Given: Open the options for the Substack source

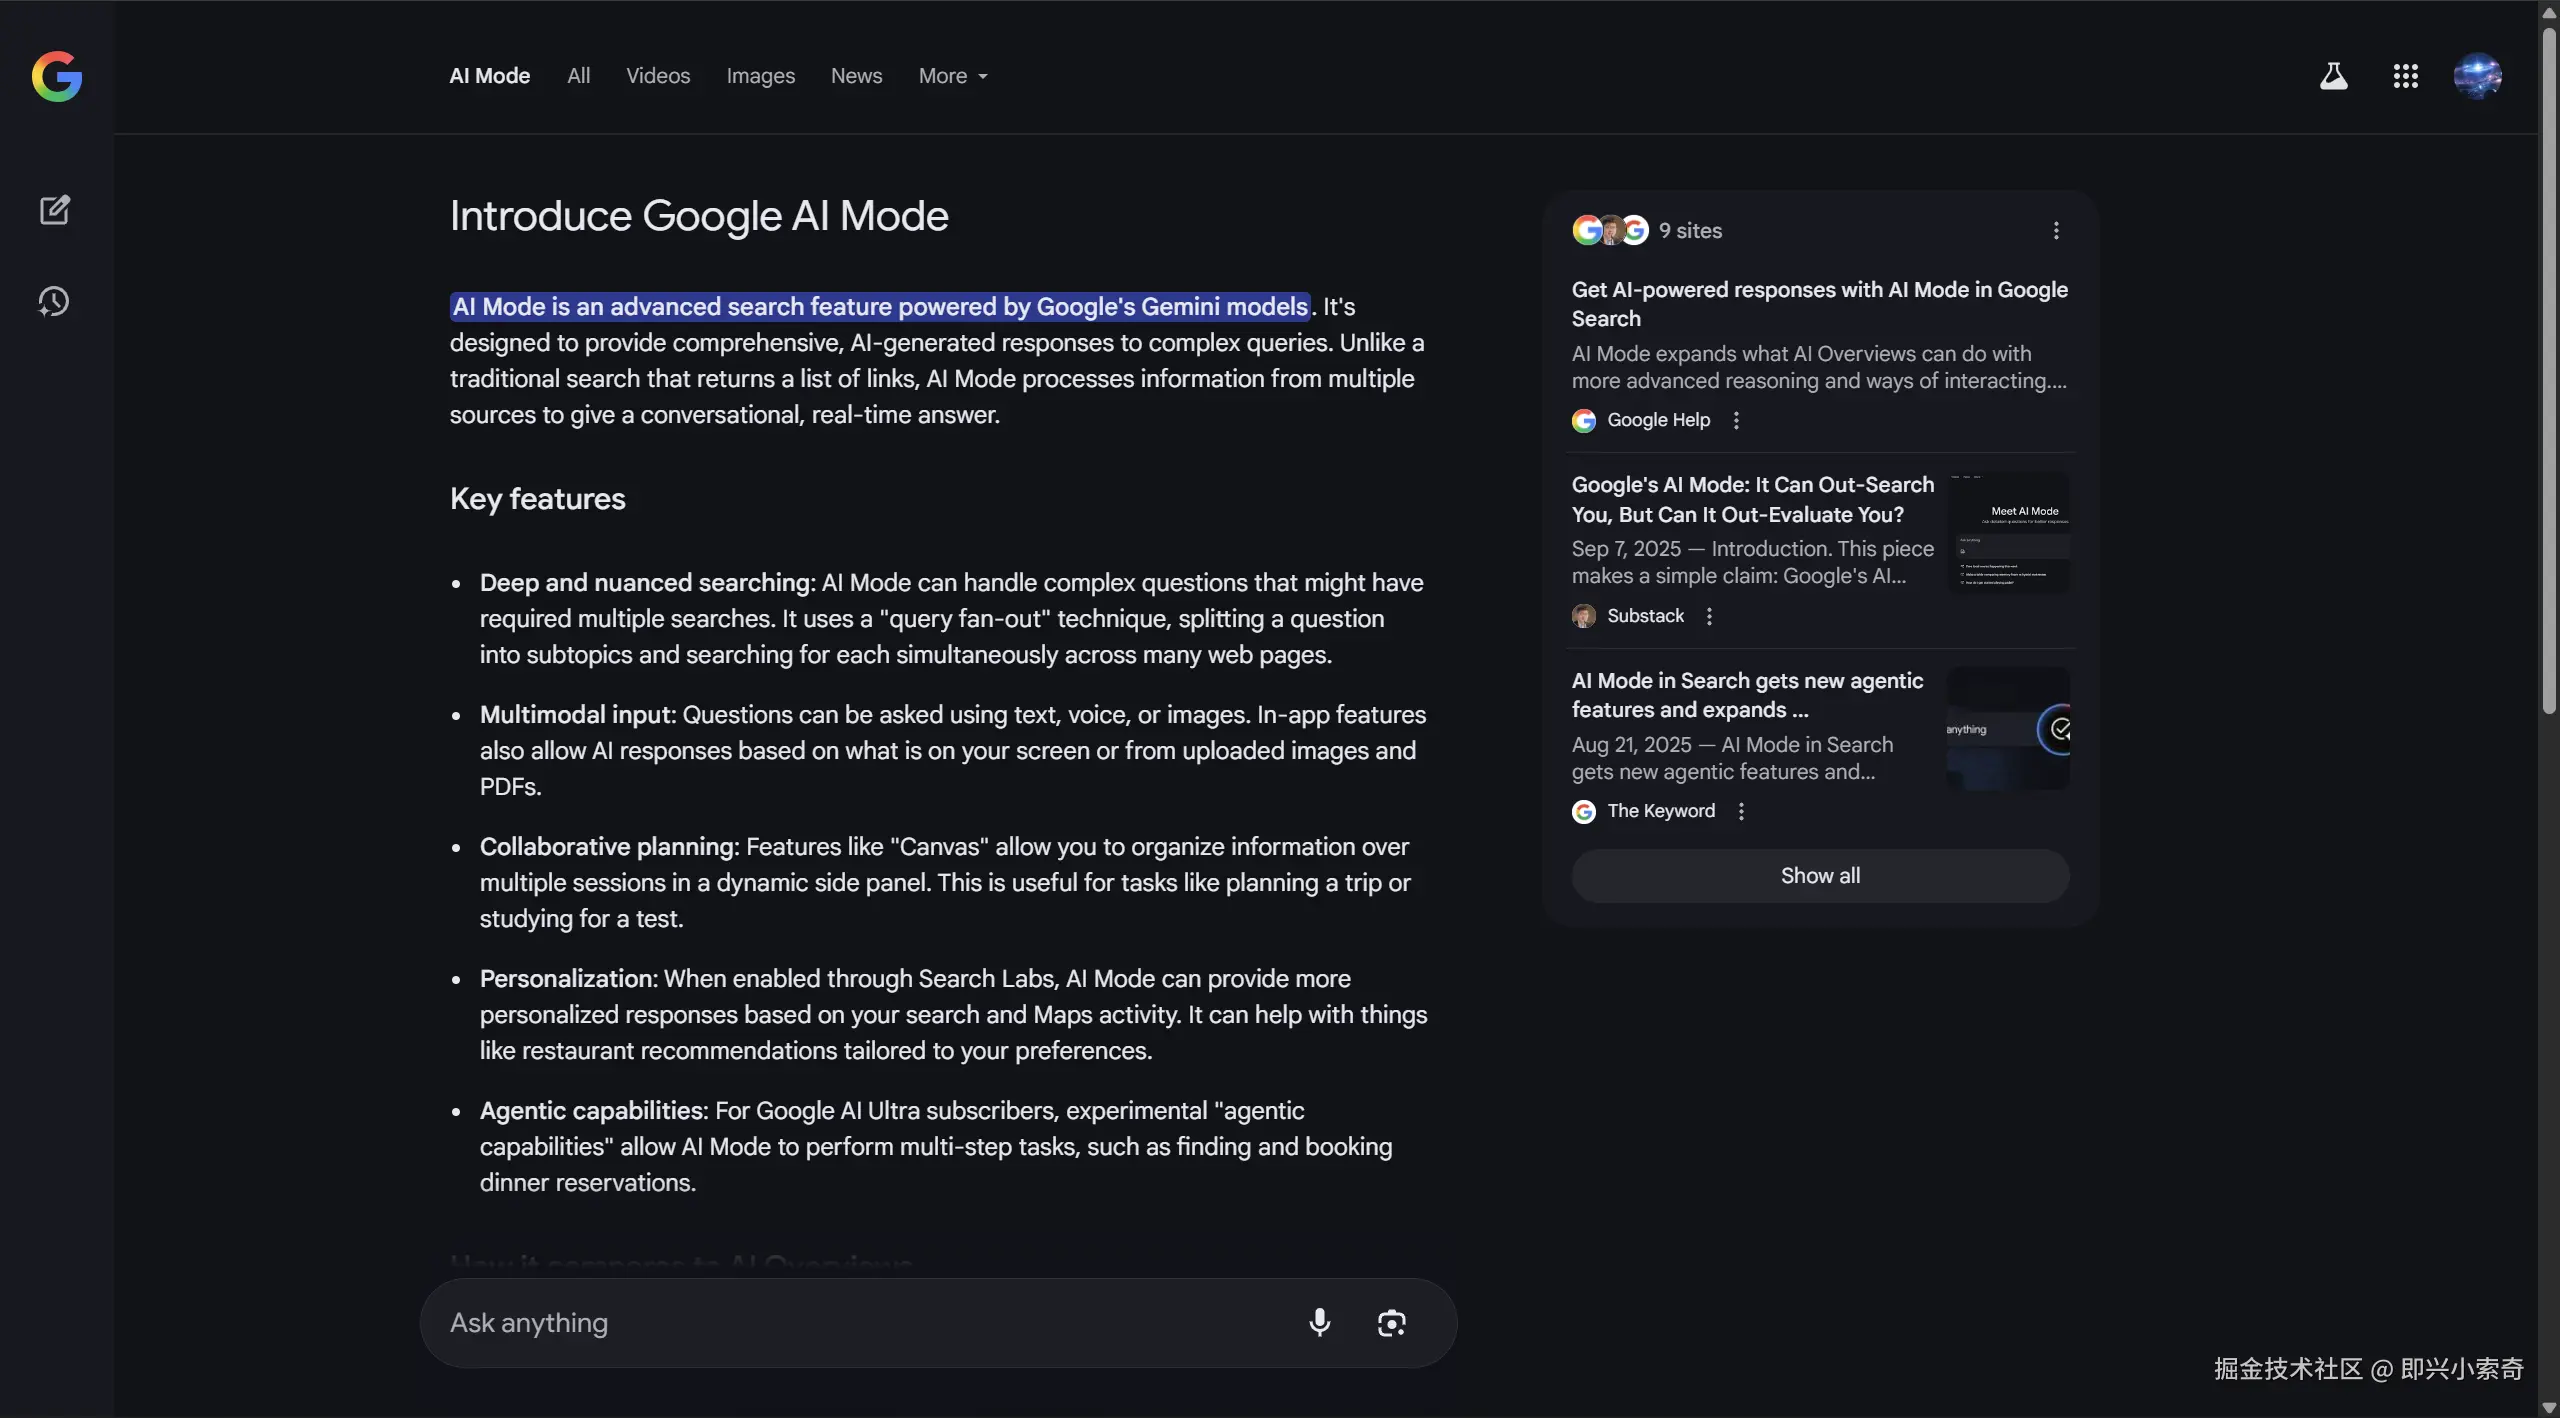Looking at the screenshot, I should pyautogui.click(x=1709, y=616).
